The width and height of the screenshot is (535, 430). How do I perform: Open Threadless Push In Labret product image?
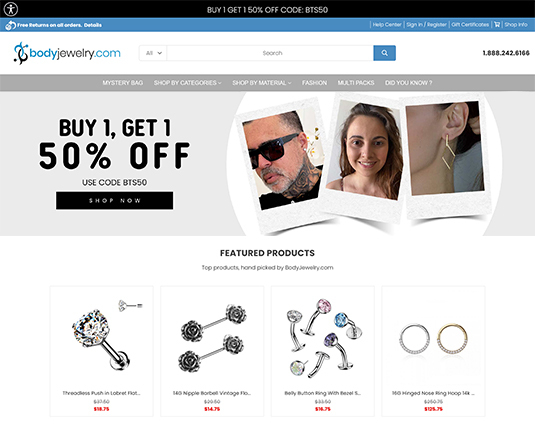tap(102, 336)
